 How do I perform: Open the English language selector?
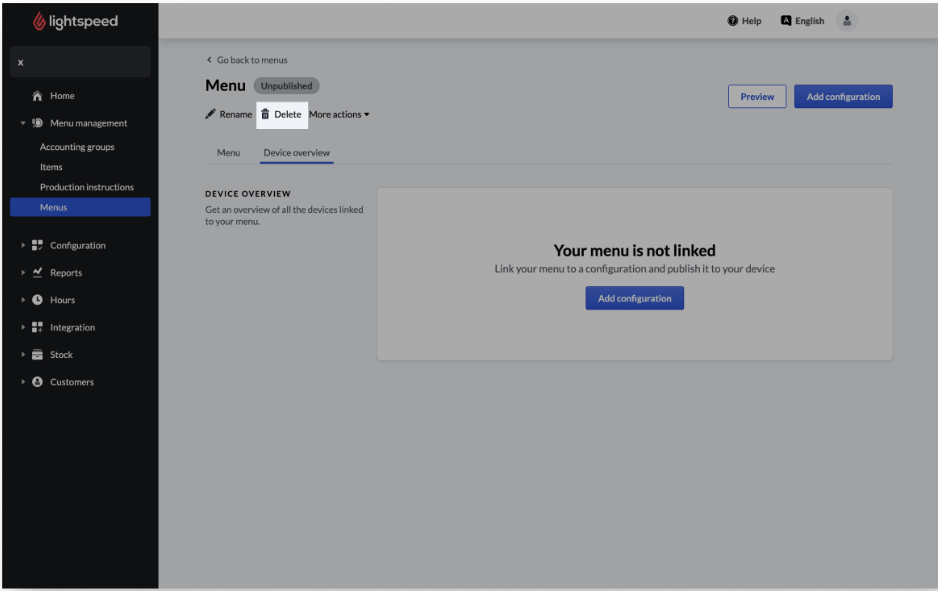[803, 21]
